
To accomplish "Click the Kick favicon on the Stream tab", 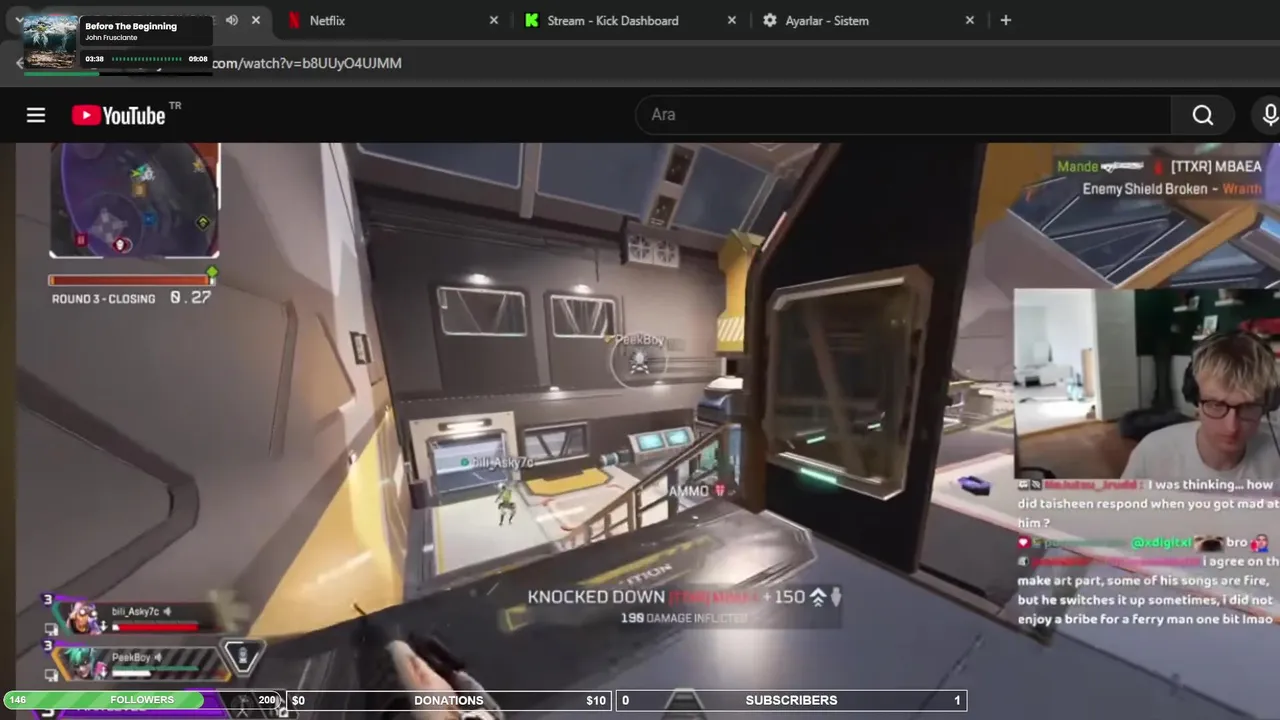I will click(532, 20).
